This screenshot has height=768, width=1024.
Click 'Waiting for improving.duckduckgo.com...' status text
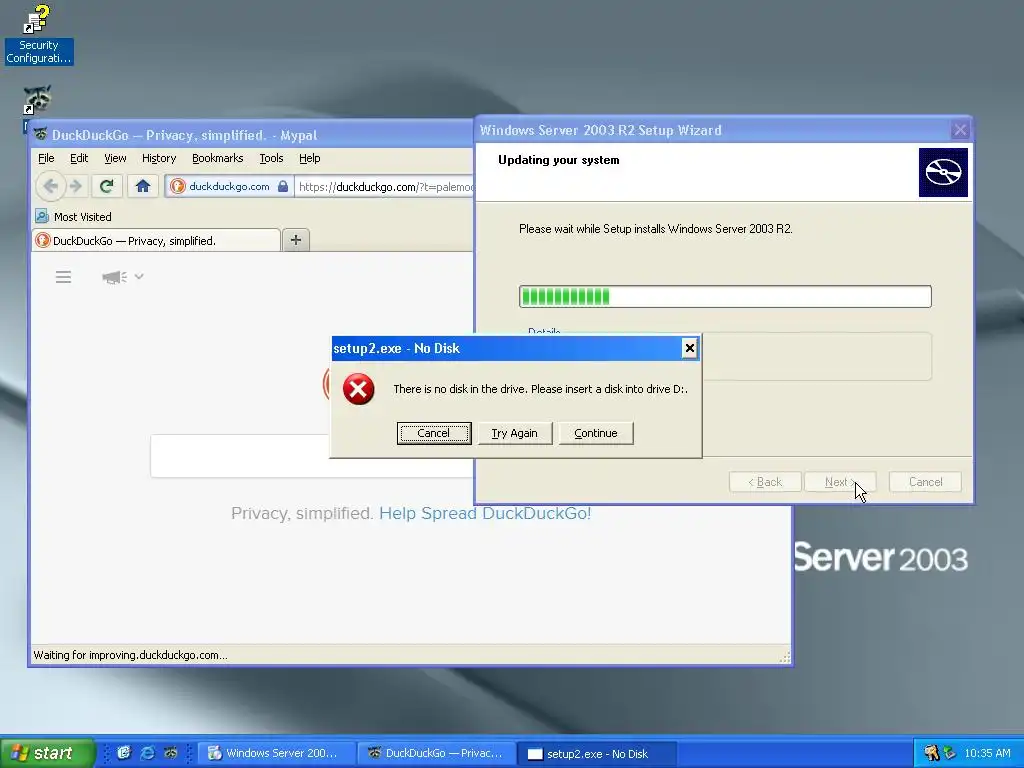tap(131, 655)
